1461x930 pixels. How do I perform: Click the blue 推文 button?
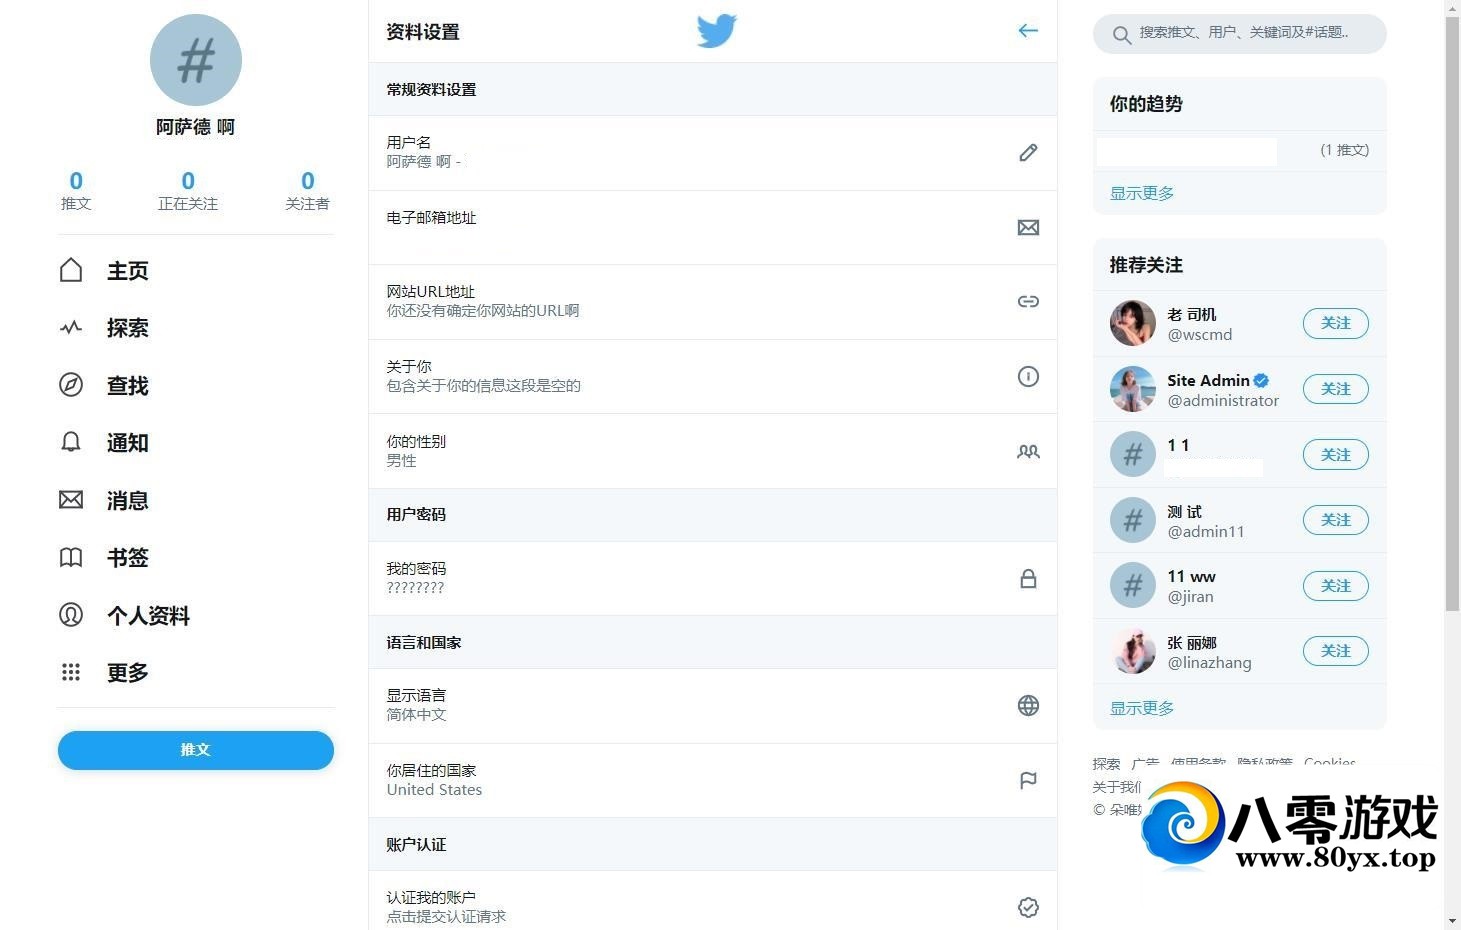(196, 750)
